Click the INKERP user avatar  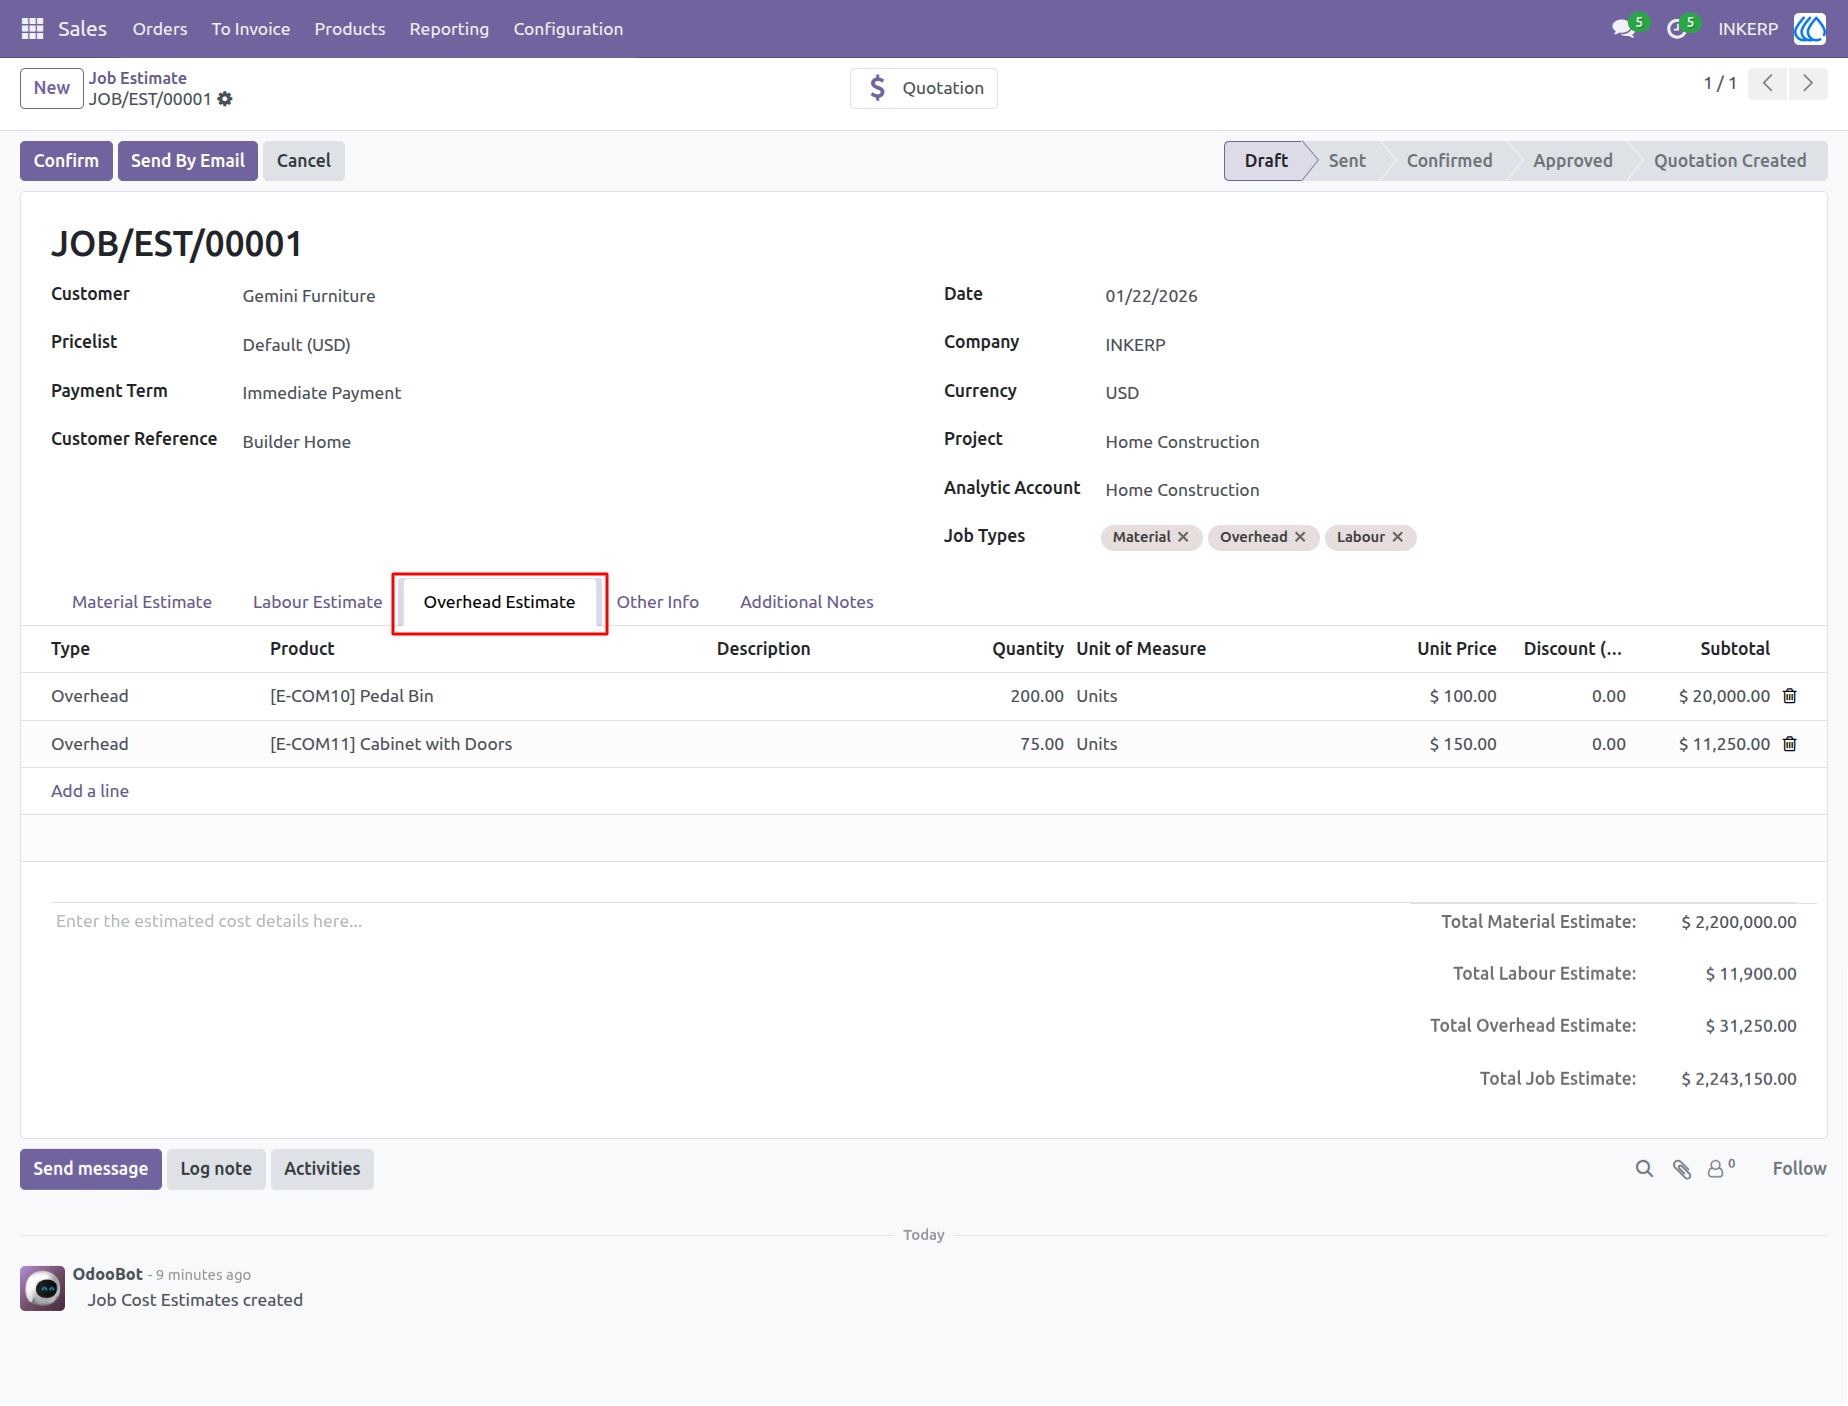point(1810,29)
